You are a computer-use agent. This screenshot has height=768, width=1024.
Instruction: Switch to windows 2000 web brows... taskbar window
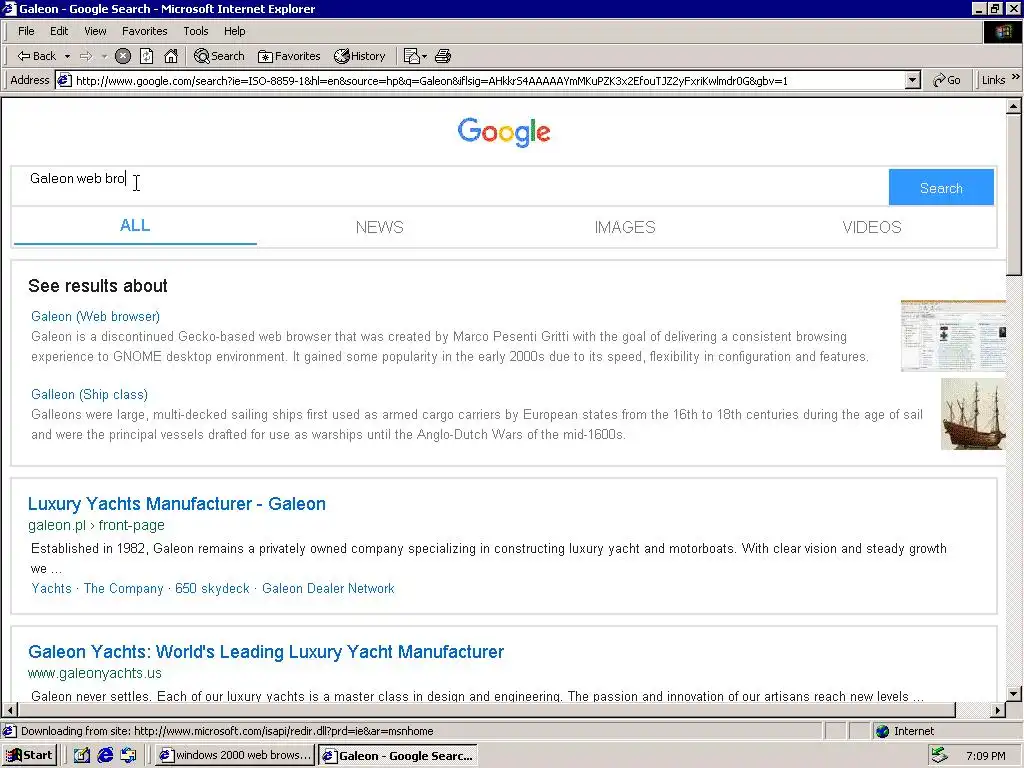[235, 756]
